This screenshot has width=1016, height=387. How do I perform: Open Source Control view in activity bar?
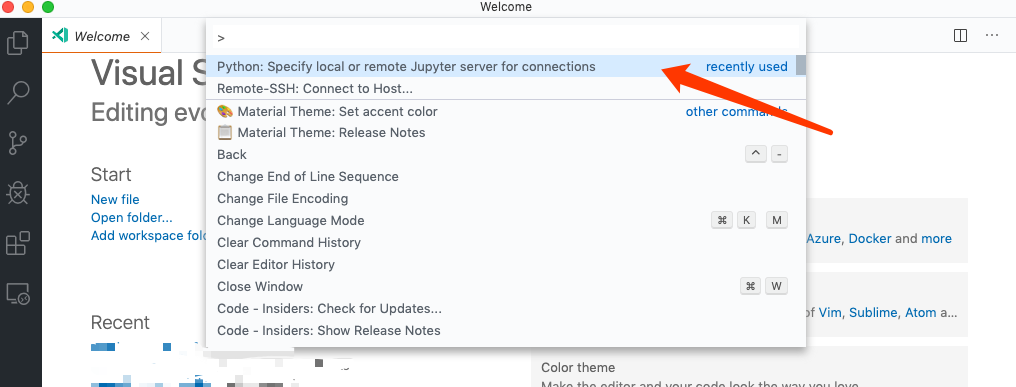[x=17, y=143]
